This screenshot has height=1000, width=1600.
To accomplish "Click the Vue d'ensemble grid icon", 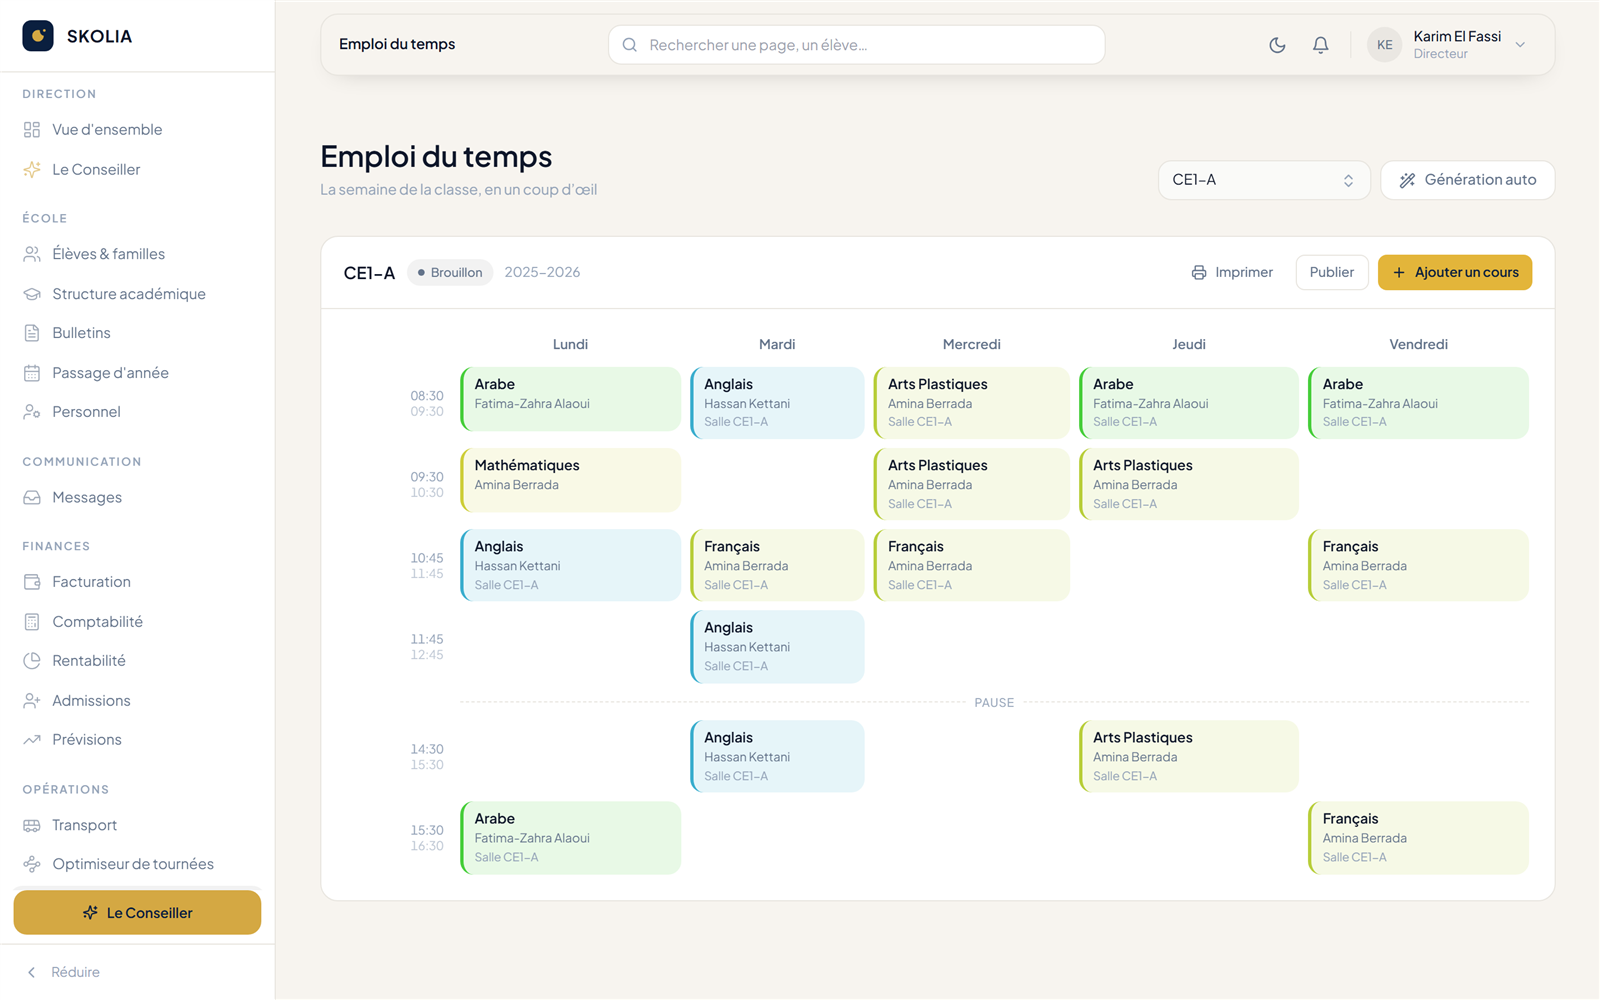I will click(x=32, y=130).
